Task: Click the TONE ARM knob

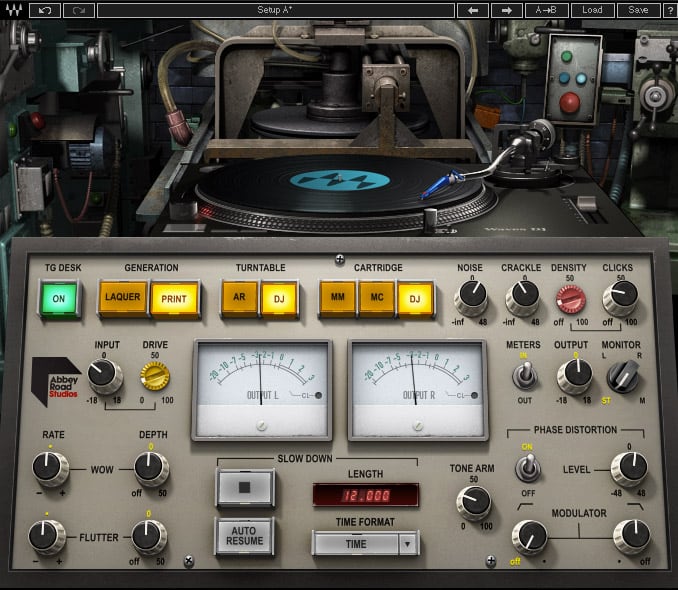Action: [x=474, y=503]
